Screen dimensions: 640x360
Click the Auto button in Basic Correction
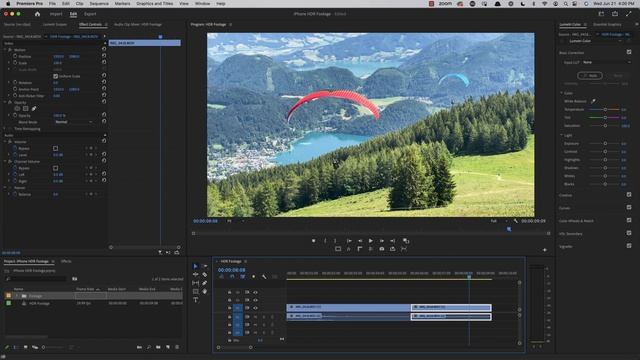pyautogui.click(x=590, y=76)
